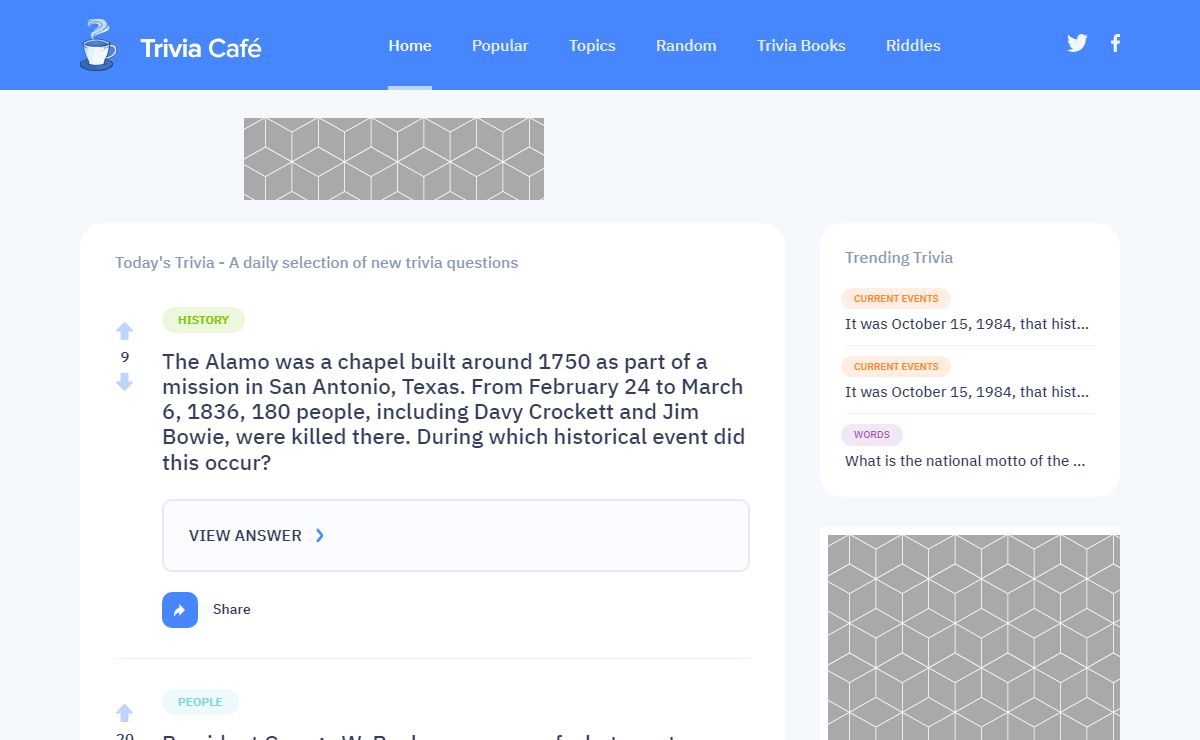Upvote the Alamo history question
Viewport: 1200px width, 740px height.
coord(124,331)
